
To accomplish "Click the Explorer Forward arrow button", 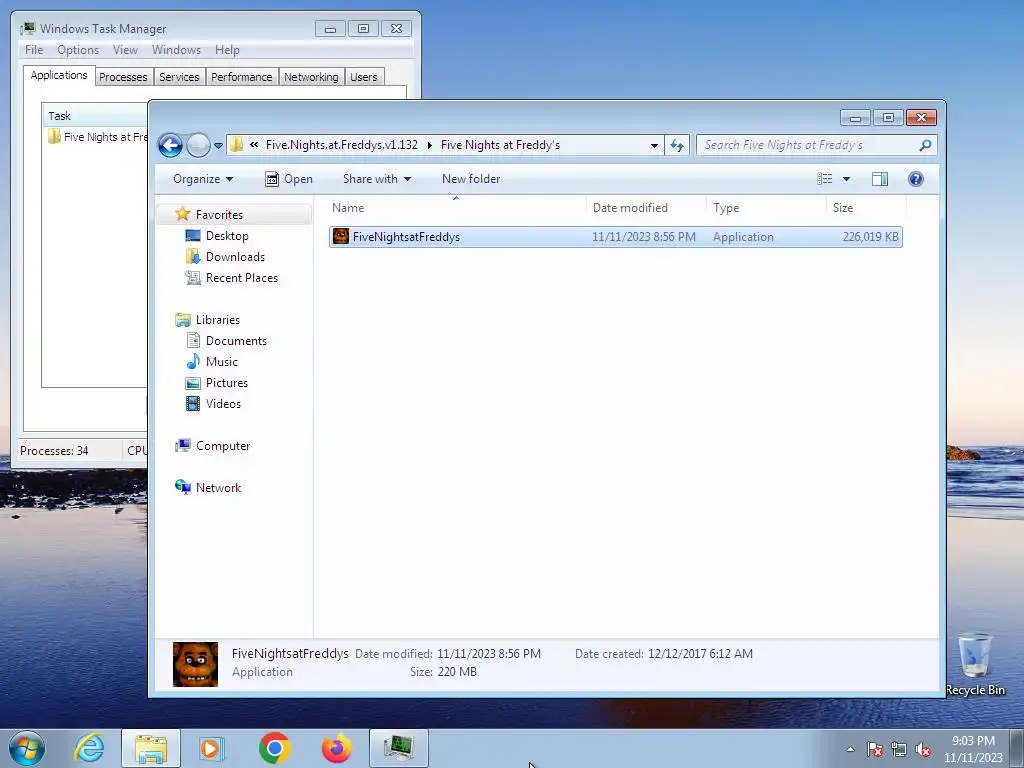I will (x=198, y=145).
